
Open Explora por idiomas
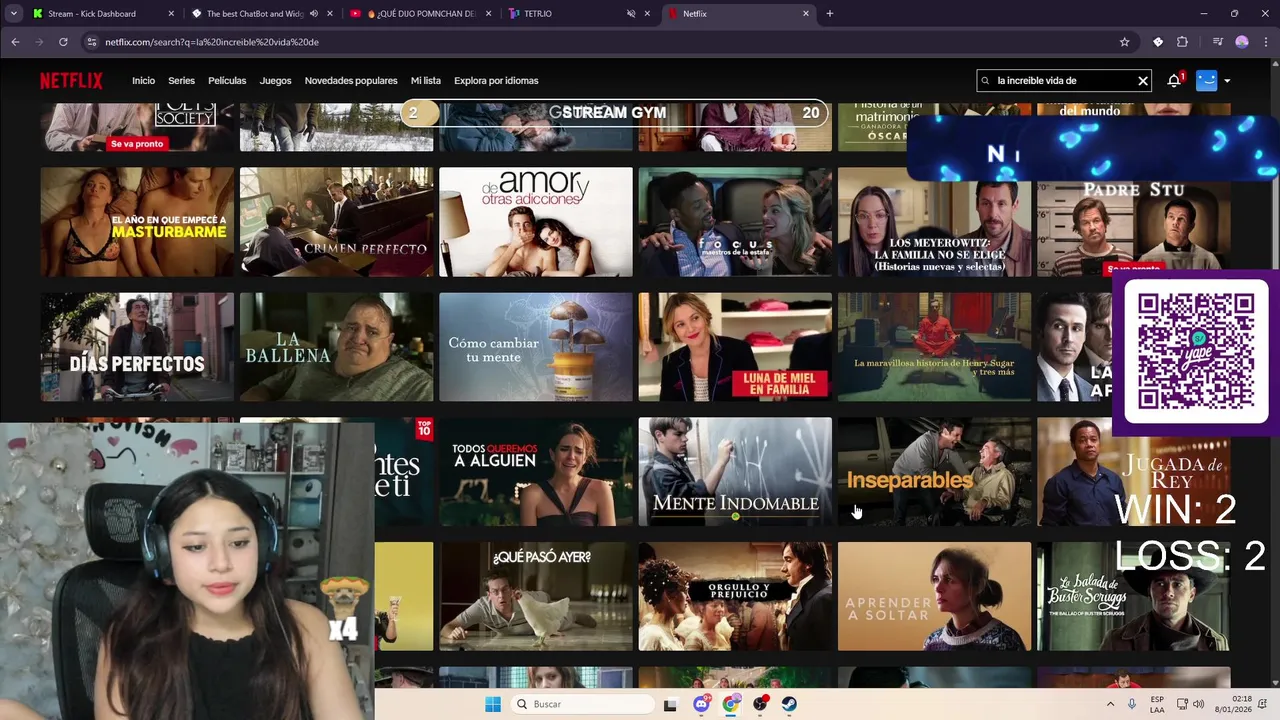click(x=496, y=81)
